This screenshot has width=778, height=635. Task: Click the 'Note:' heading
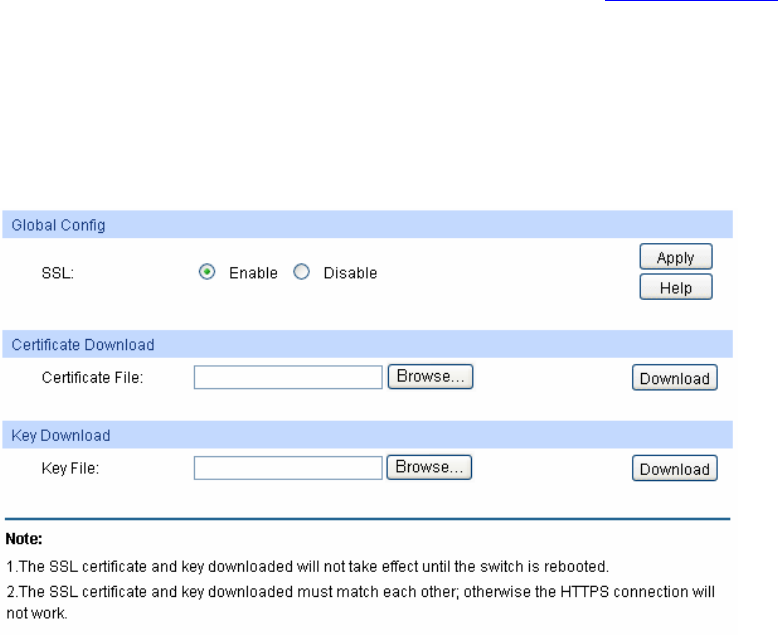click(x=24, y=539)
